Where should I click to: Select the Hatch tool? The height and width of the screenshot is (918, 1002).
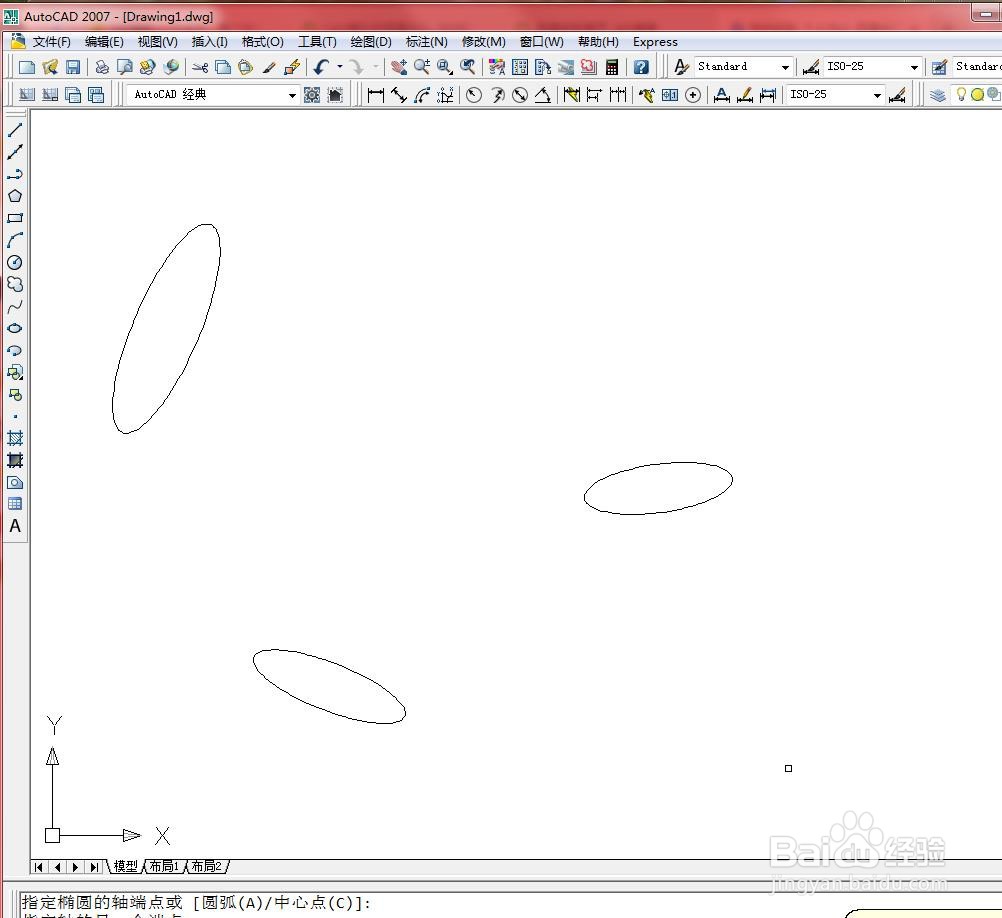(x=15, y=438)
